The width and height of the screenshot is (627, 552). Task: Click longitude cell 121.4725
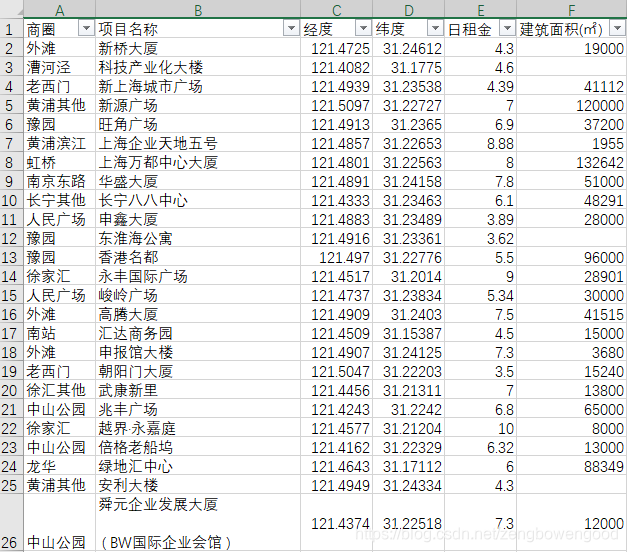click(x=336, y=48)
